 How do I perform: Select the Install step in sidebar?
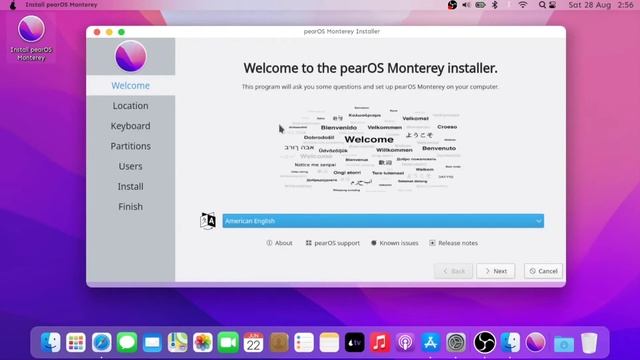(x=131, y=187)
